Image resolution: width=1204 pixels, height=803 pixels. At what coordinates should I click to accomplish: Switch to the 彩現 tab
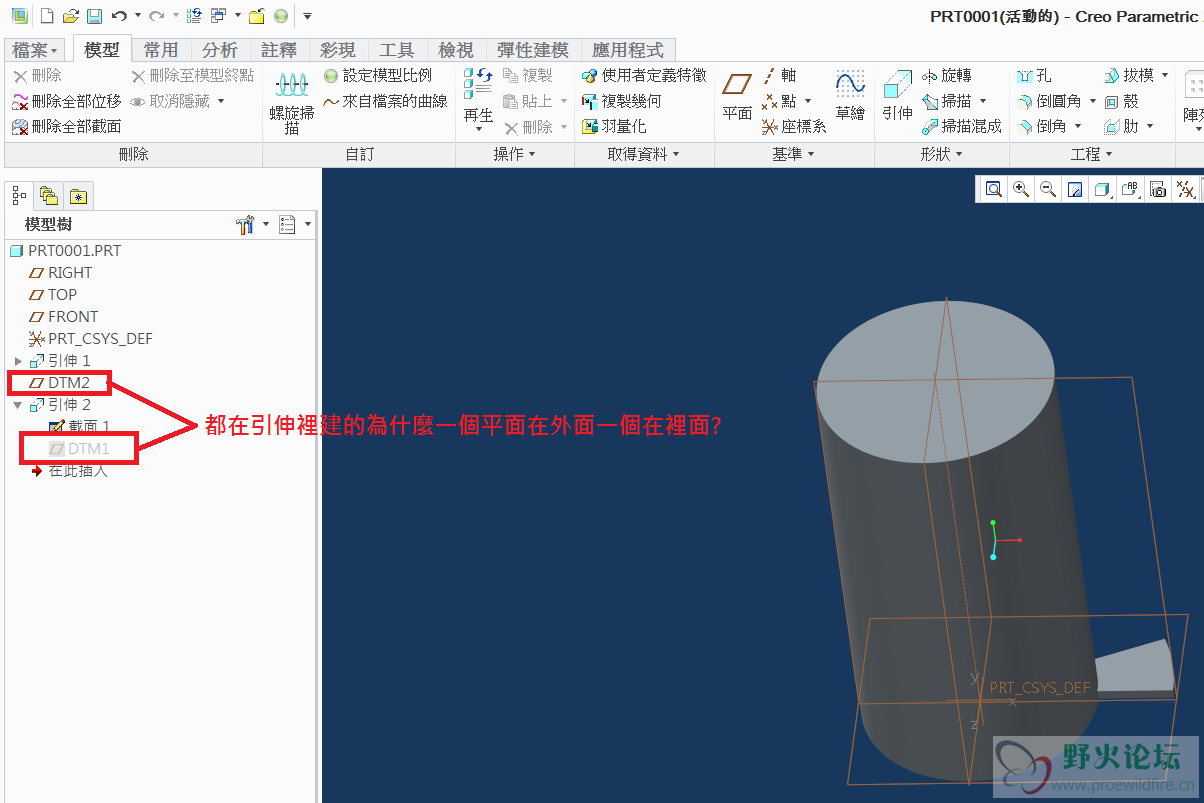click(x=338, y=50)
